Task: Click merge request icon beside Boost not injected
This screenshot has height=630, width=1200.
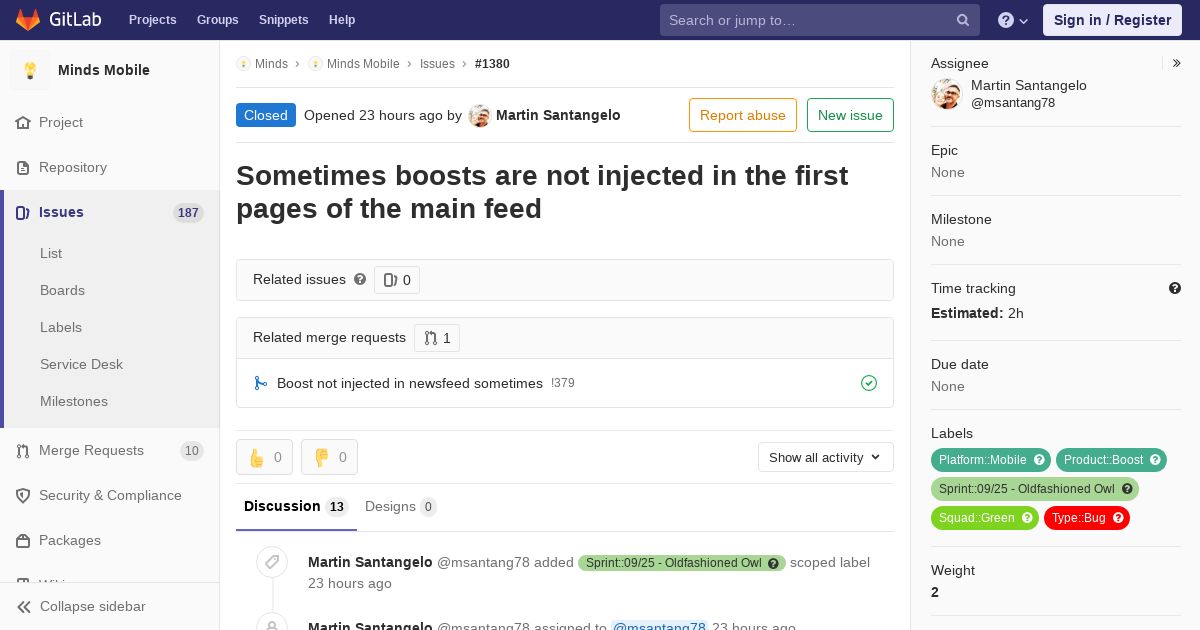Action: tap(260, 383)
